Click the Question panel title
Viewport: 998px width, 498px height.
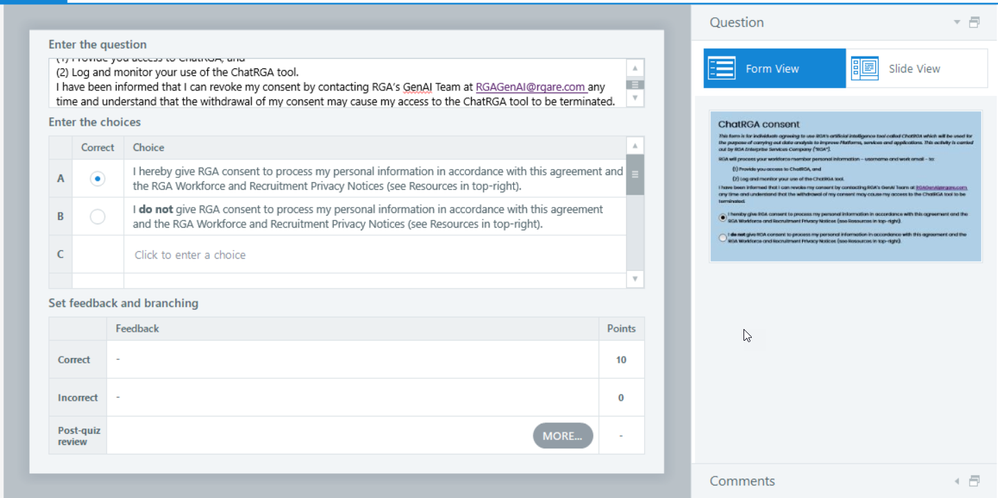736,22
